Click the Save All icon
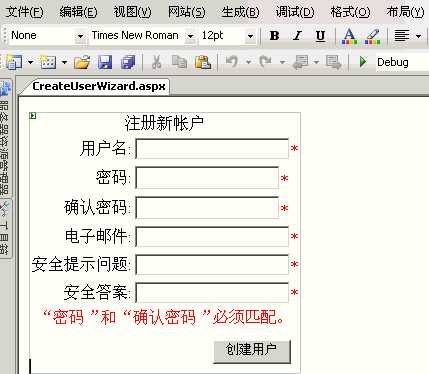Screen dimensions: 429x374 [128, 62]
